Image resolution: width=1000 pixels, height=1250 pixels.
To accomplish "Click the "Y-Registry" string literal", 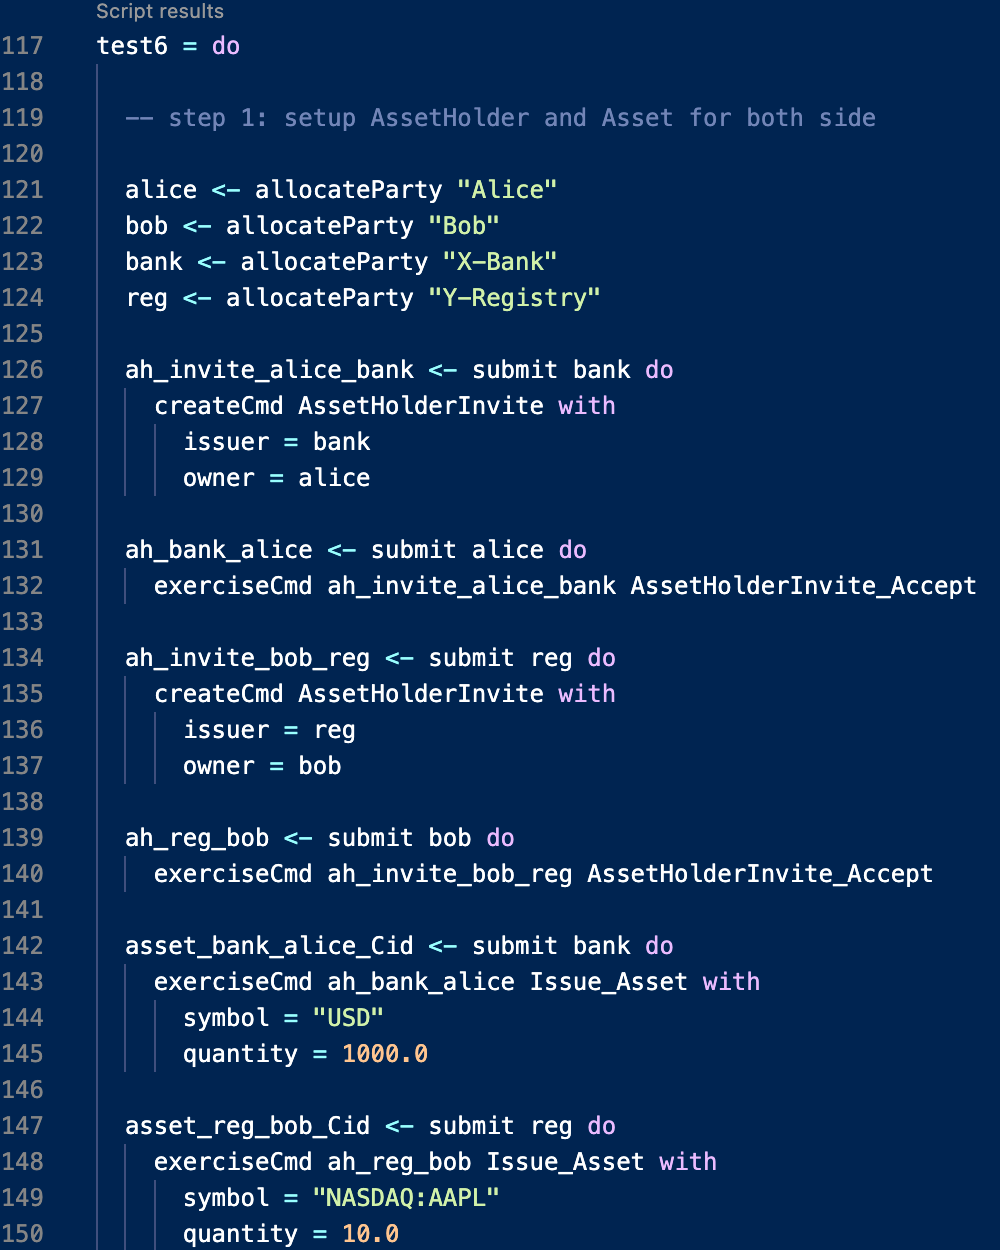I will click(514, 298).
